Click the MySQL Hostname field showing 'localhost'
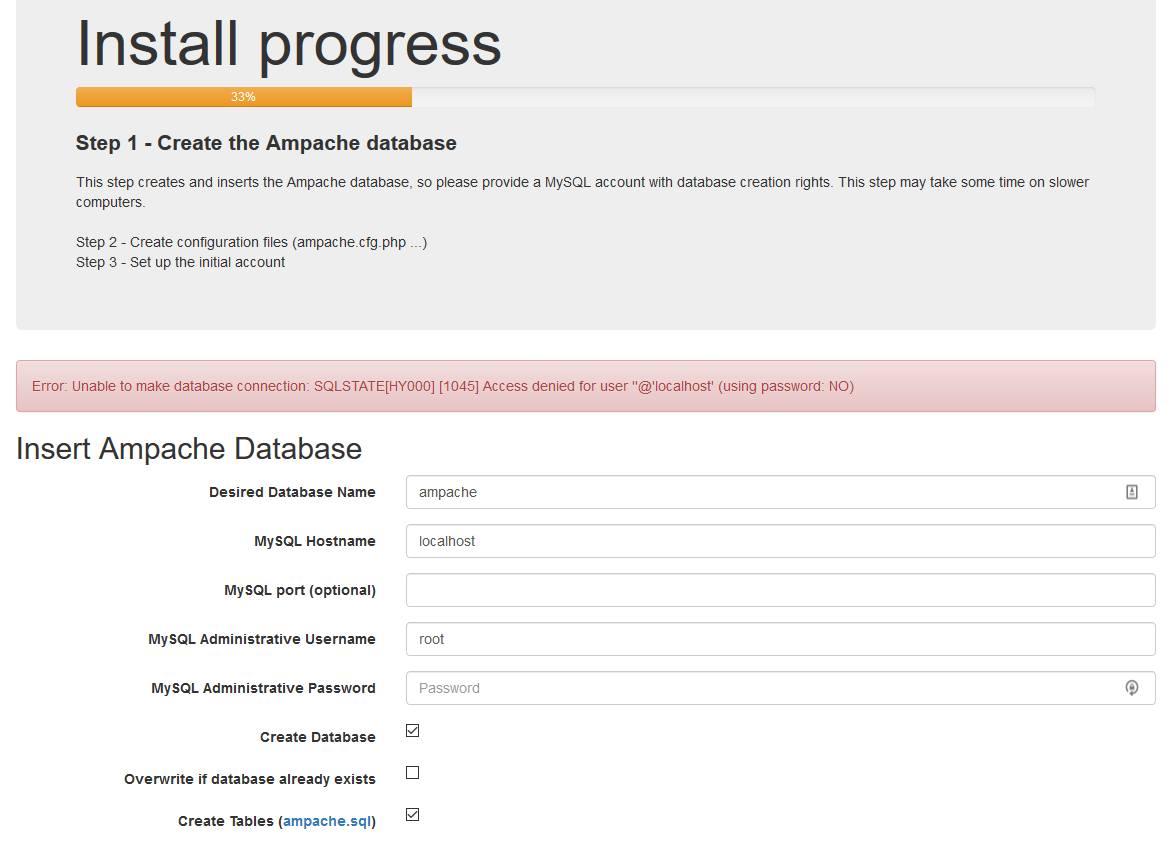 pos(700,540)
